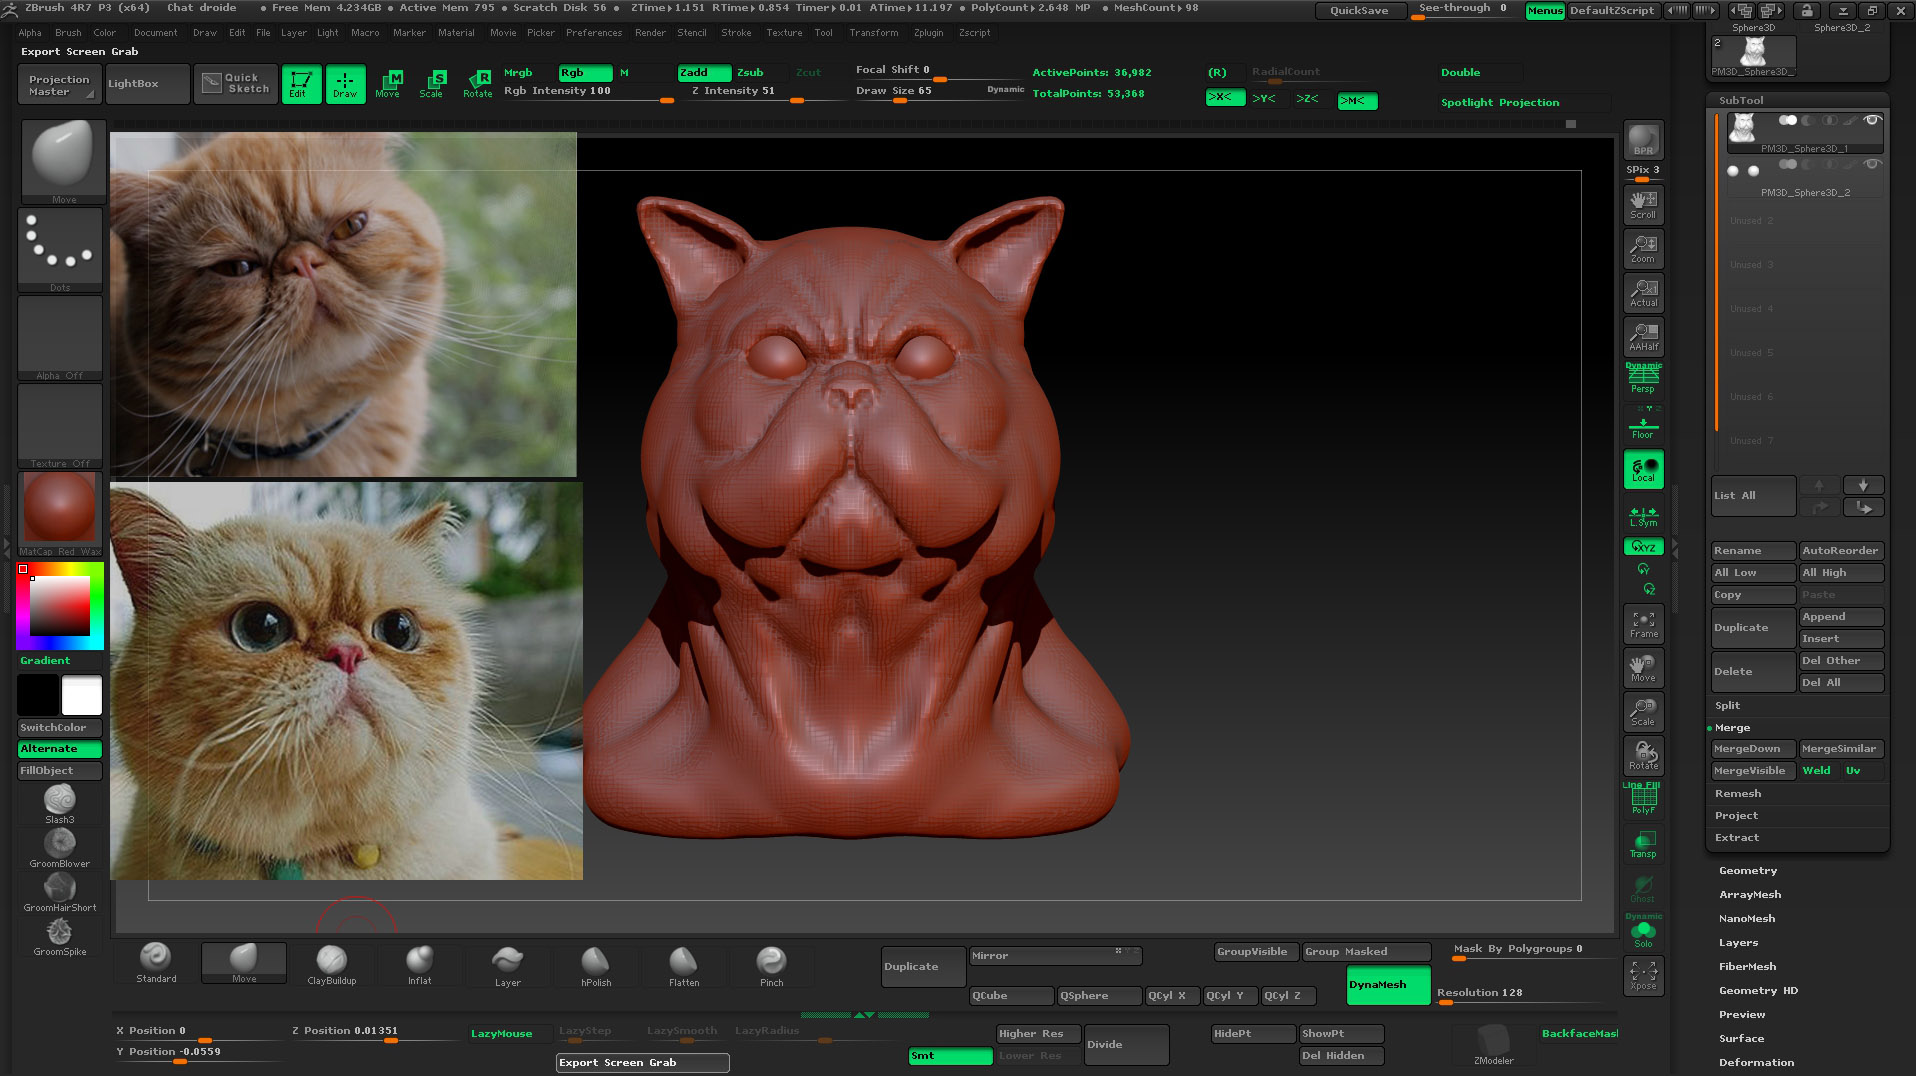Image resolution: width=1916 pixels, height=1076 pixels.
Task: Activate the Move transform icon in top shelf
Action: click(x=388, y=84)
